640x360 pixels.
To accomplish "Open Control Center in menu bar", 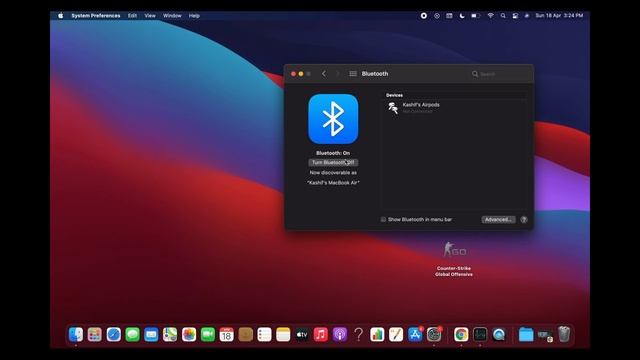I will pyautogui.click(x=515, y=16).
